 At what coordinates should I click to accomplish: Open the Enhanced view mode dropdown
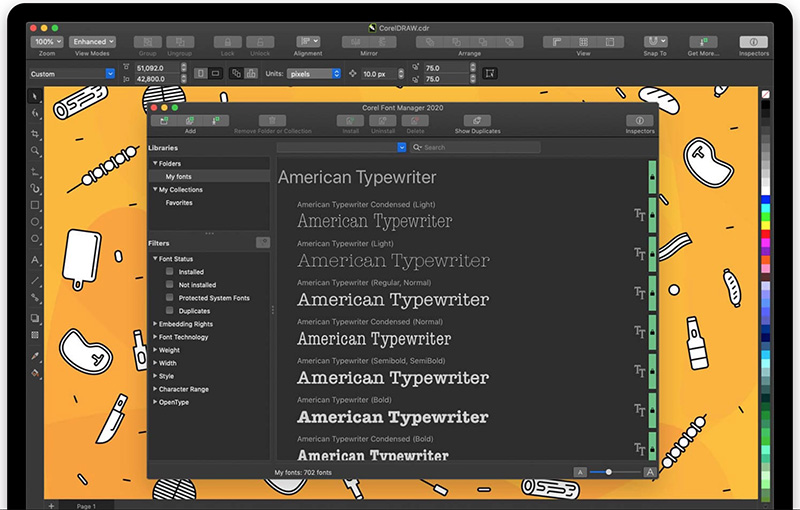[92, 42]
